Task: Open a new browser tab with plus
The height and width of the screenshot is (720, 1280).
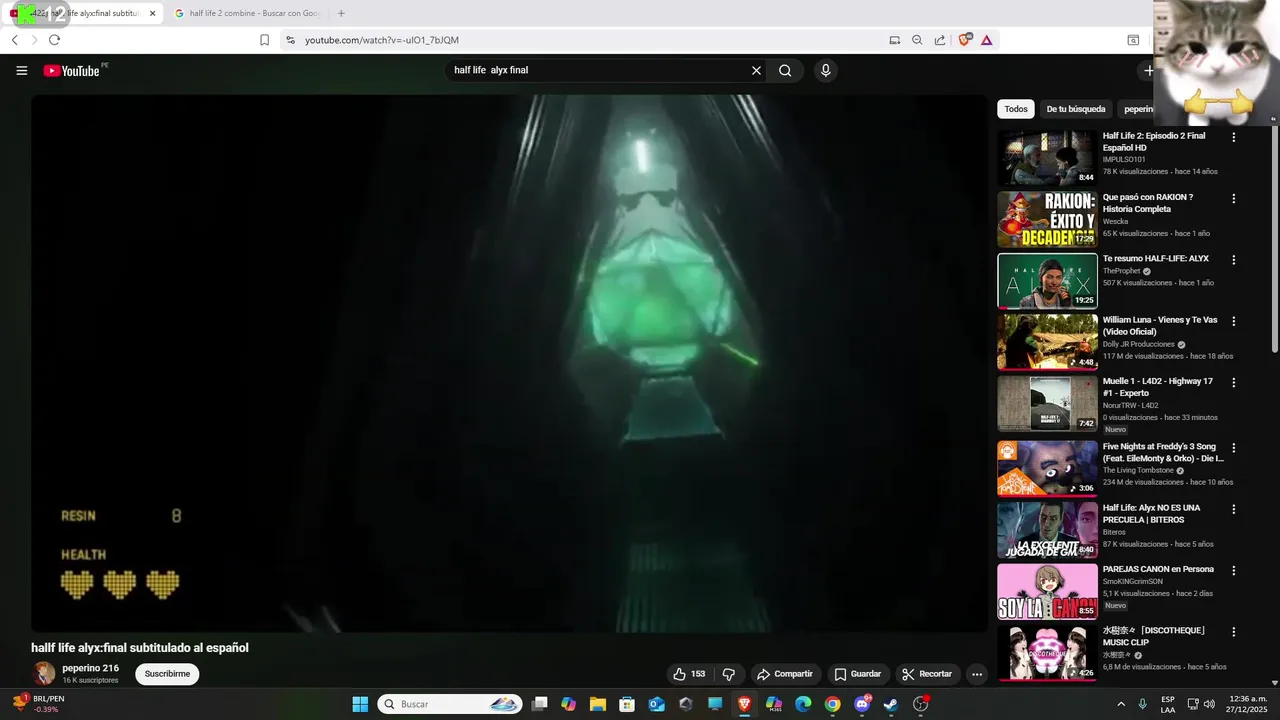Action: [341, 13]
